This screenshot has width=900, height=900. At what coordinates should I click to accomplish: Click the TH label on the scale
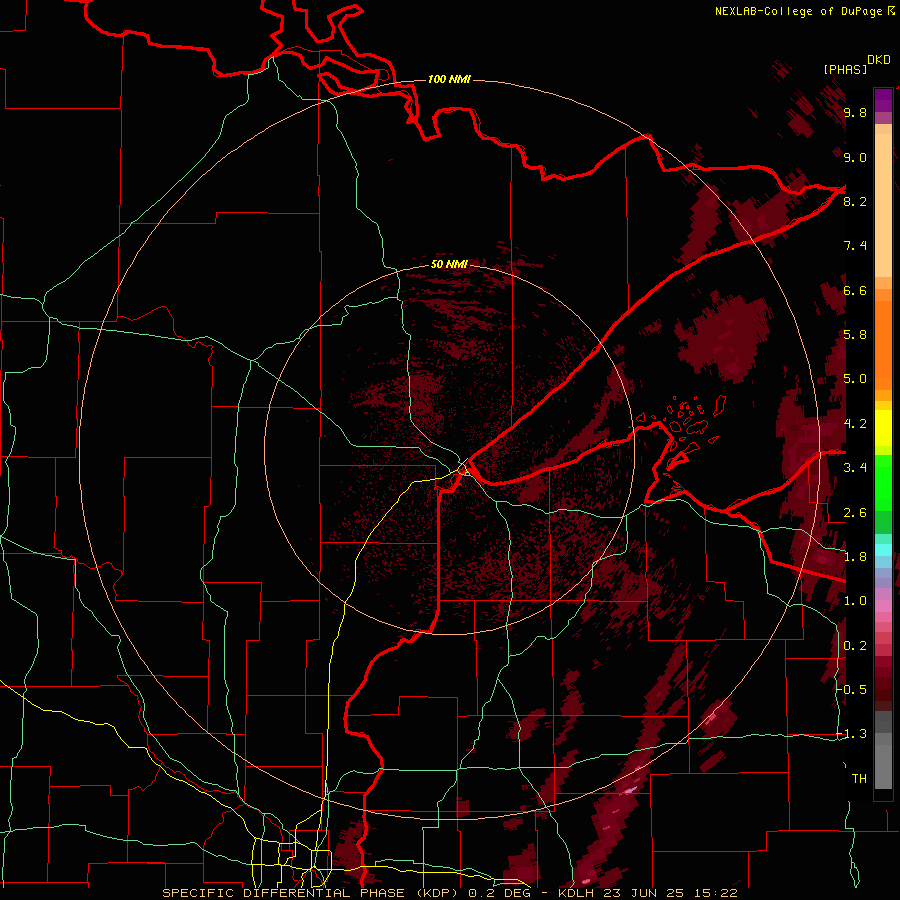coord(859,779)
